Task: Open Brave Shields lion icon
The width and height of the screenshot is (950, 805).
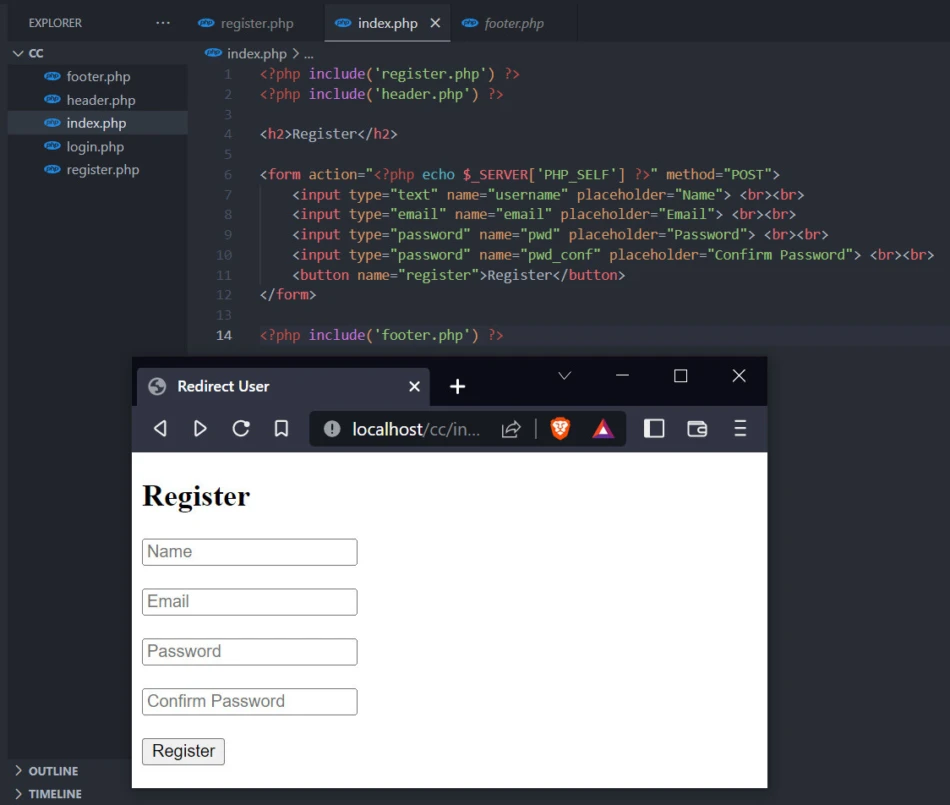Action: click(561, 429)
